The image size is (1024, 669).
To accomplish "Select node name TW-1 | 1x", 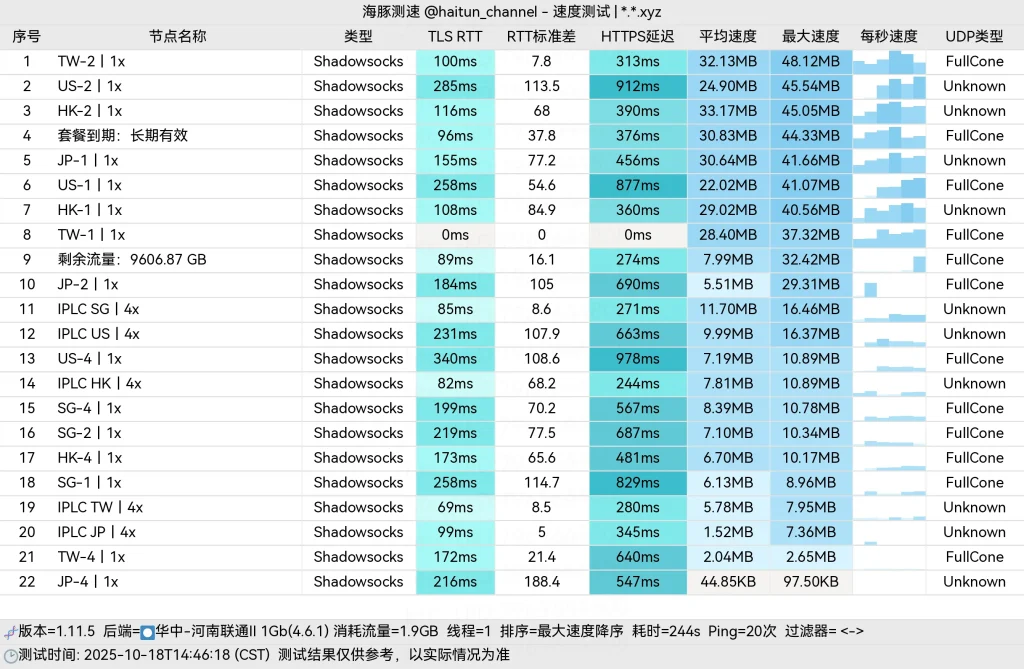I will tap(91, 235).
